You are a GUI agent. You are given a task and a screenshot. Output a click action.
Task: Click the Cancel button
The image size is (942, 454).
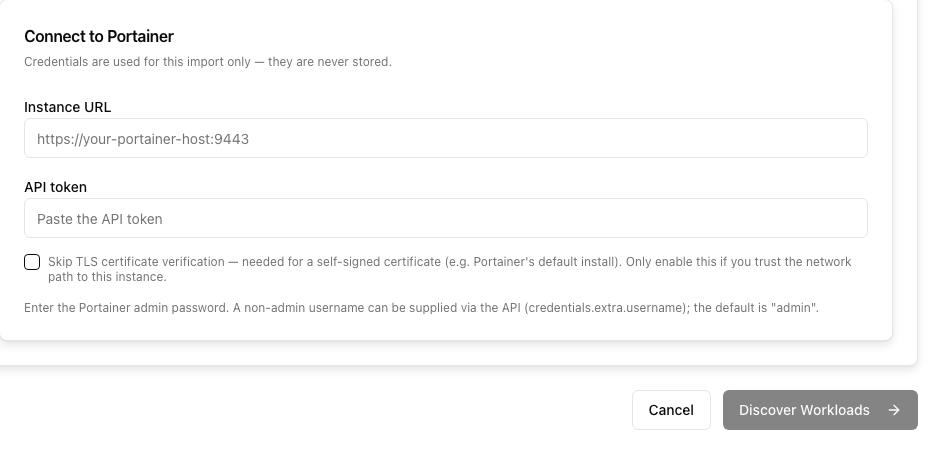671,410
